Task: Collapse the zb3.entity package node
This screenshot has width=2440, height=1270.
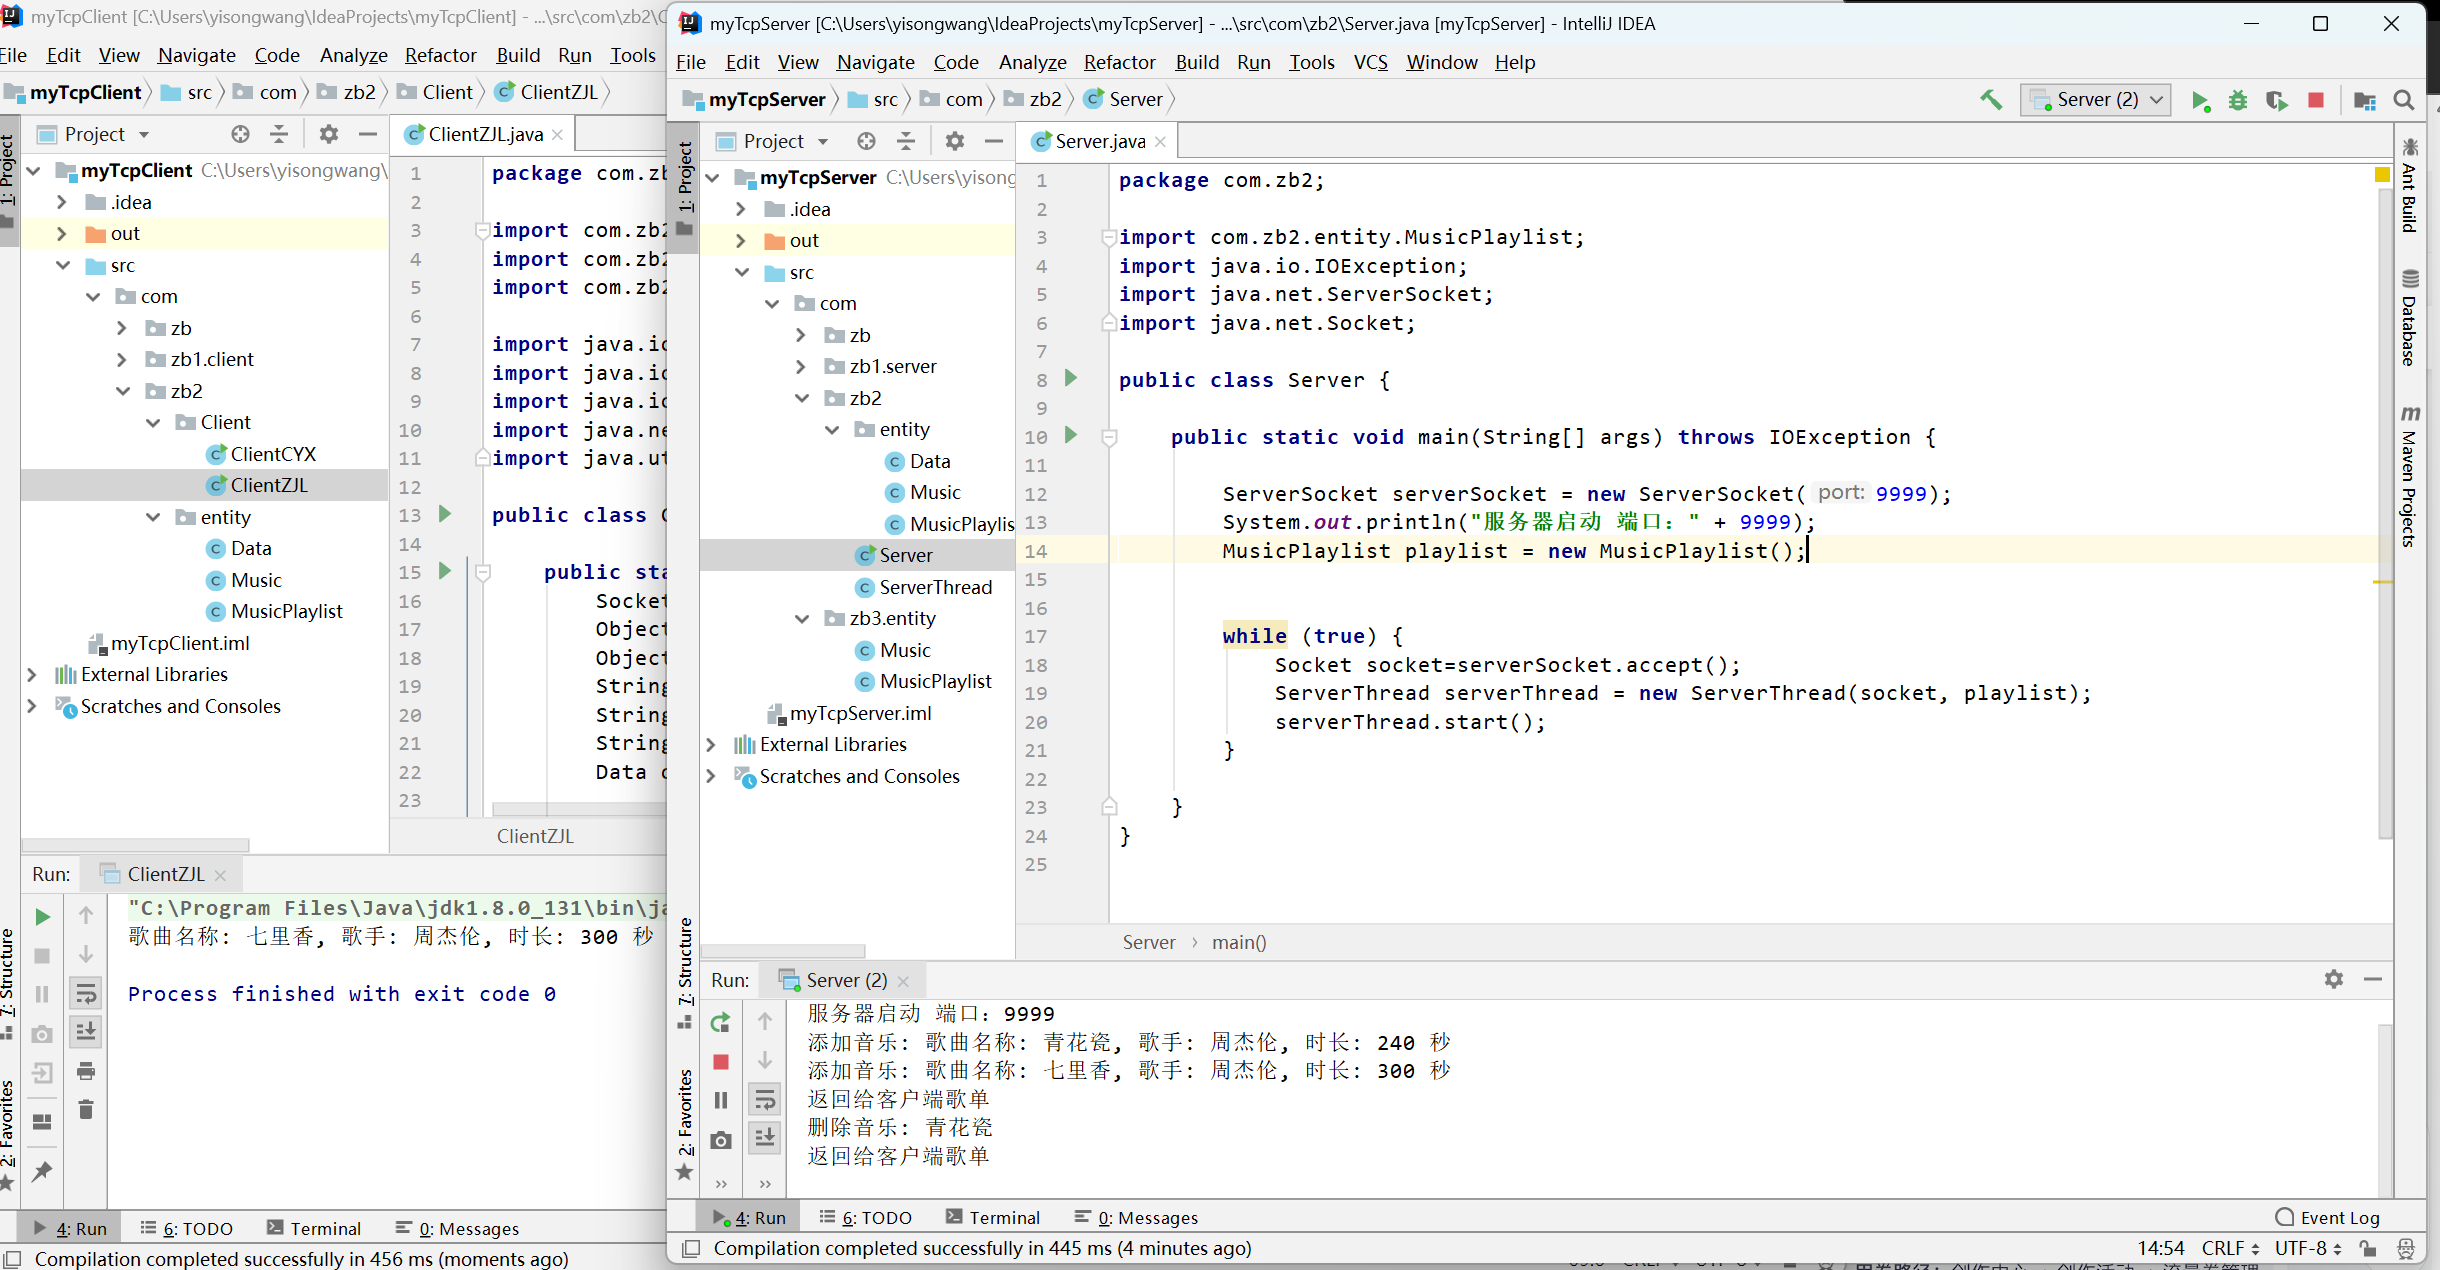Action: [x=801, y=618]
